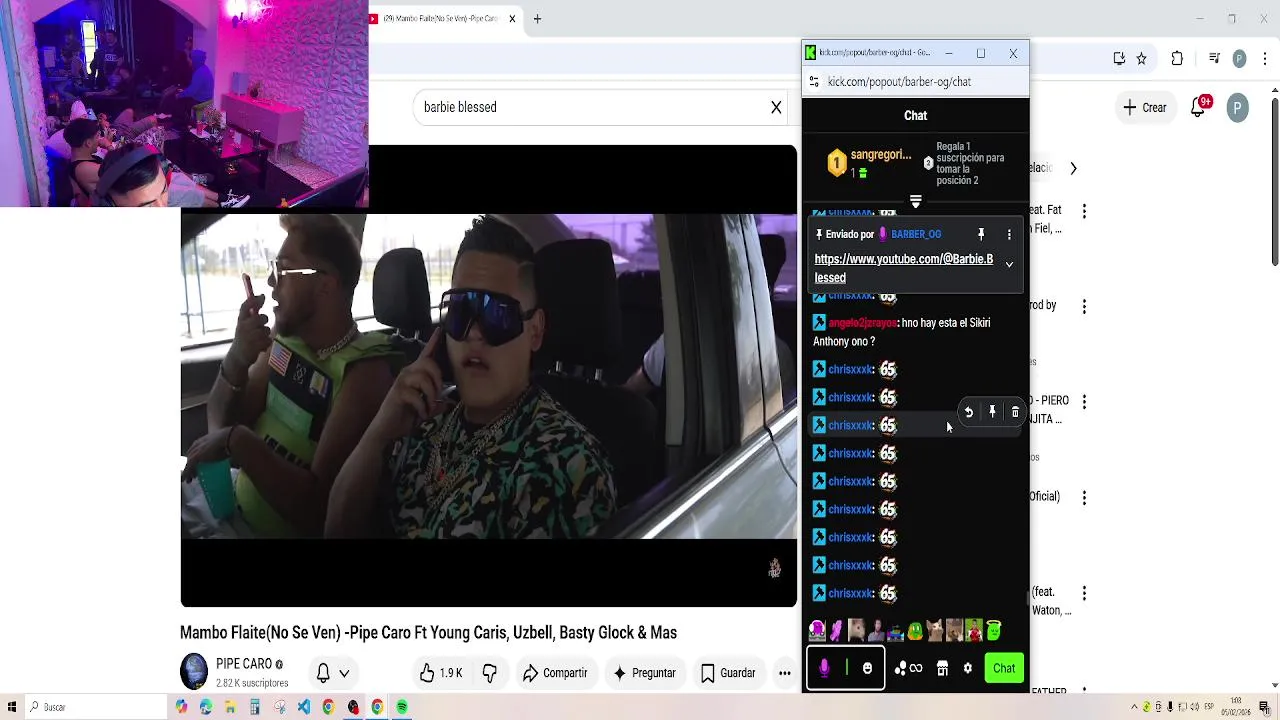The image size is (1280, 720).
Task: Open Spotify from the taskbar
Action: pyautogui.click(x=402, y=707)
